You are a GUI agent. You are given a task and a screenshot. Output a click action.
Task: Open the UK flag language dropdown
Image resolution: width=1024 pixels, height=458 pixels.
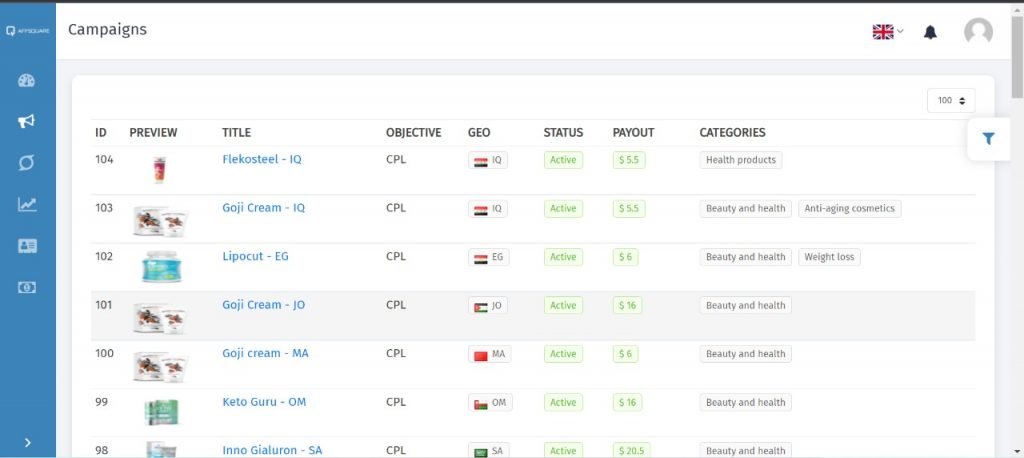tap(888, 31)
